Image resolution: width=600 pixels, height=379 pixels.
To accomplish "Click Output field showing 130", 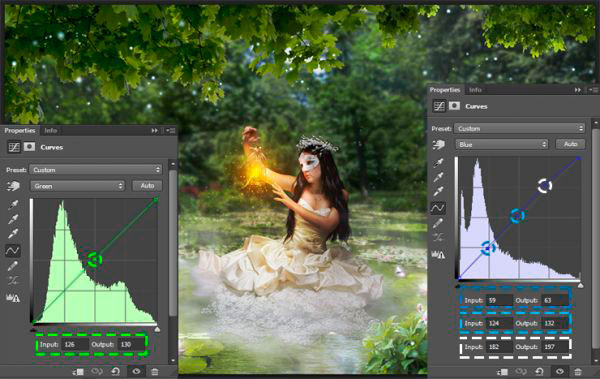I will coord(131,345).
